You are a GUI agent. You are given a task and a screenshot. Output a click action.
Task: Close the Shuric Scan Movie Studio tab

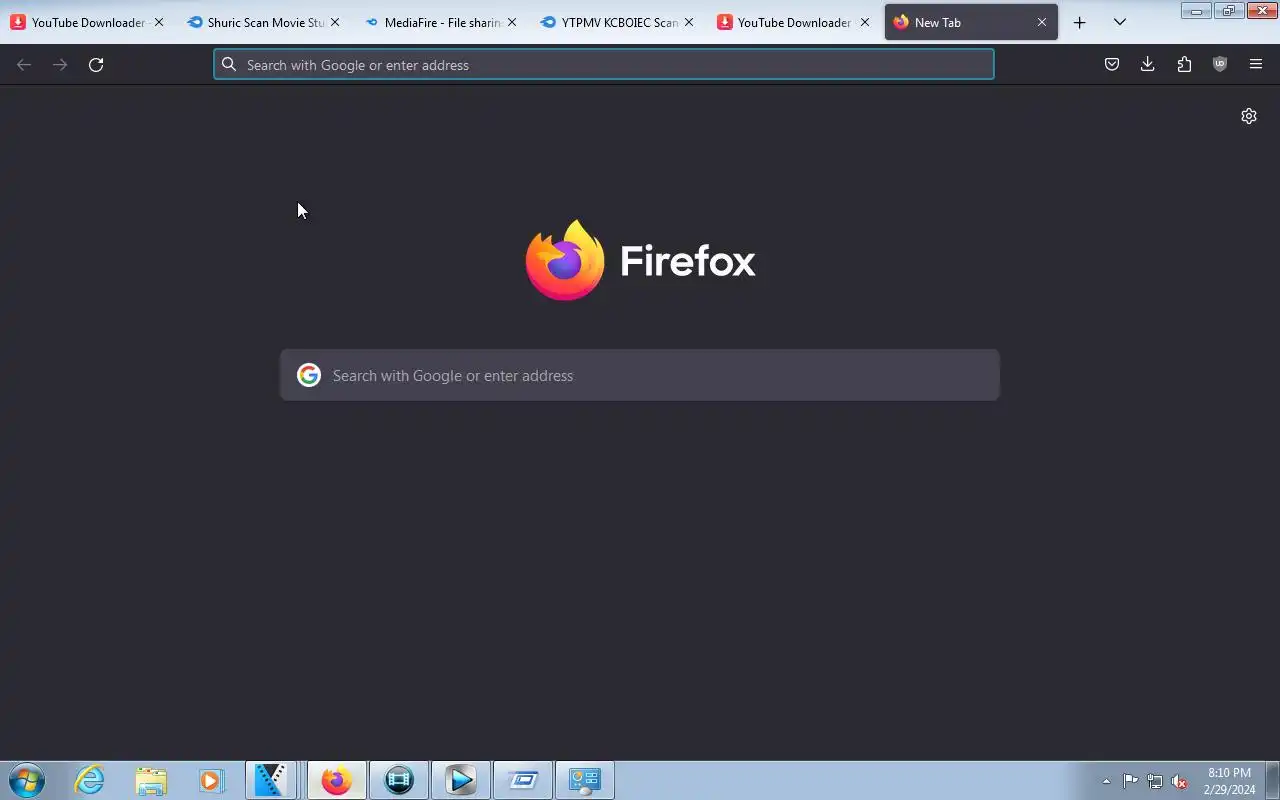pos(335,22)
